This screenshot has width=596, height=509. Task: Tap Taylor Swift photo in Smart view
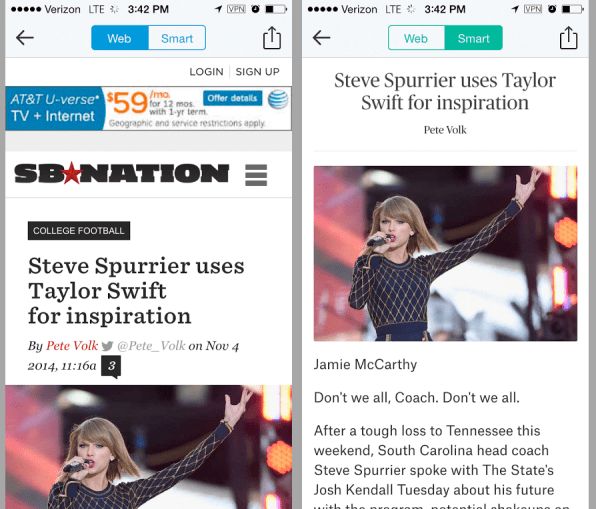pos(445,253)
